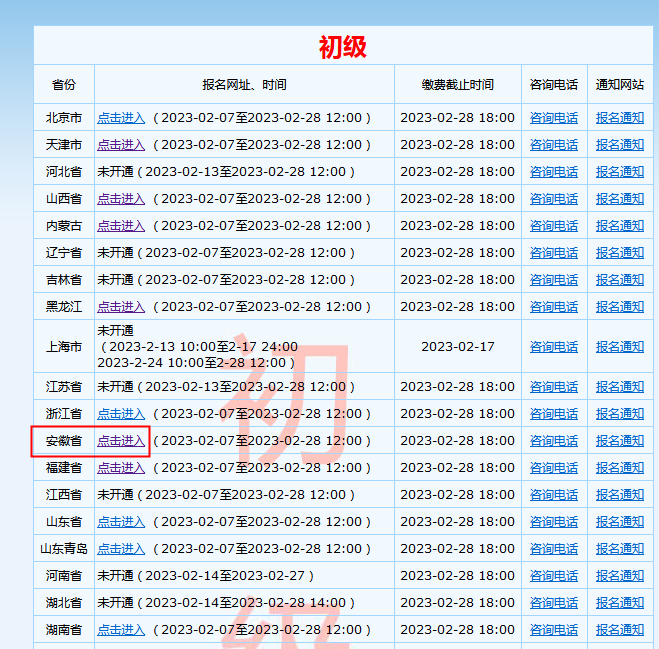The width and height of the screenshot is (659, 649).
Task: Click the 缴费截止时间 column header
Action: [x=457, y=85]
